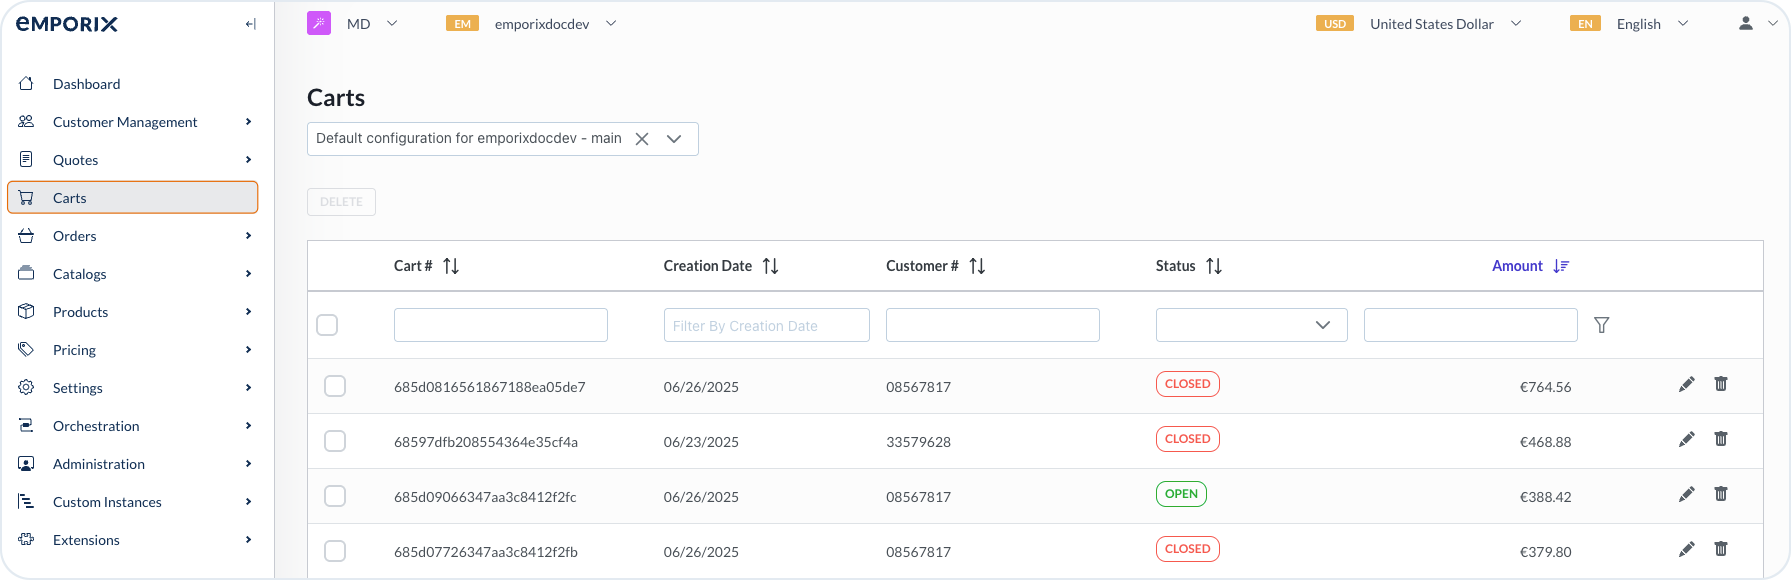
Task: Open the Status filter dropdown
Action: (x=1251, y=325)
